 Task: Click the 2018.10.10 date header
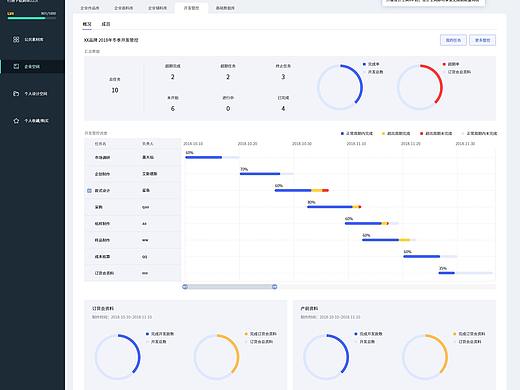[193, 144]
